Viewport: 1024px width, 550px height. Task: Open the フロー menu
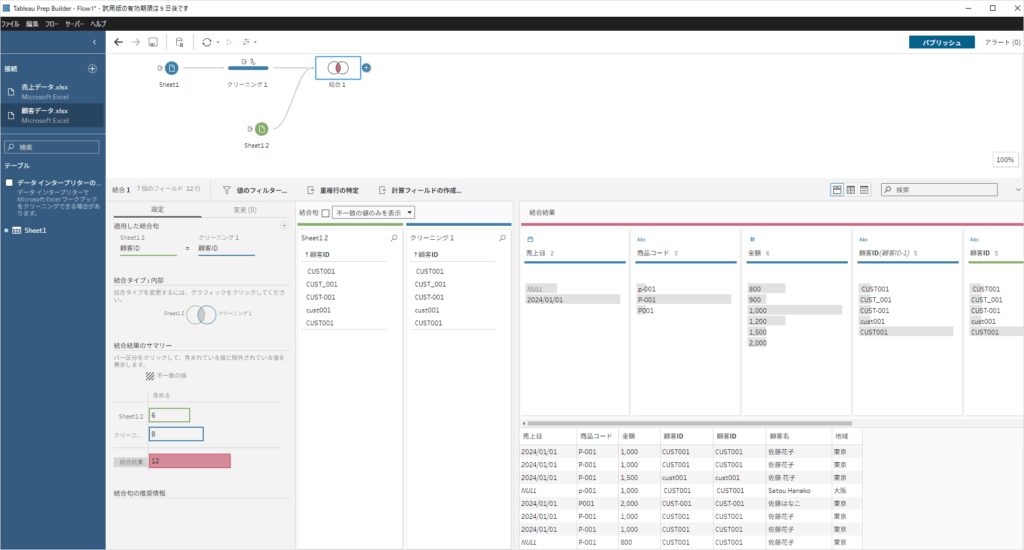coord(51,22)
